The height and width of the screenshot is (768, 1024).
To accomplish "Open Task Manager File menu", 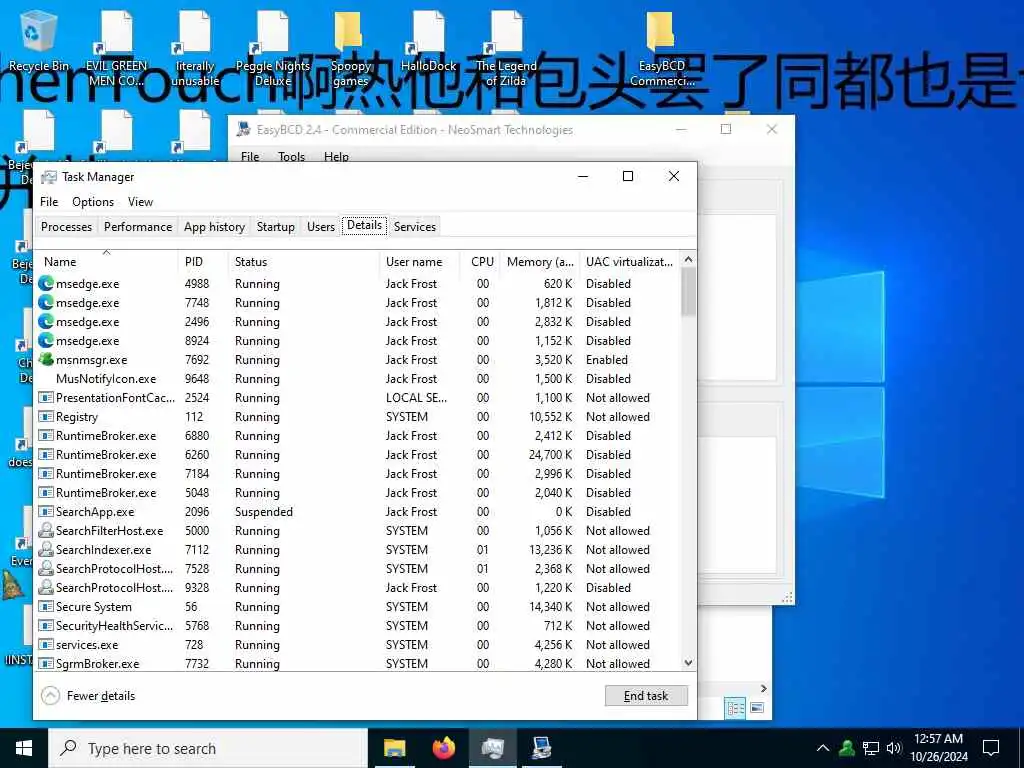I will pos(49,202).
